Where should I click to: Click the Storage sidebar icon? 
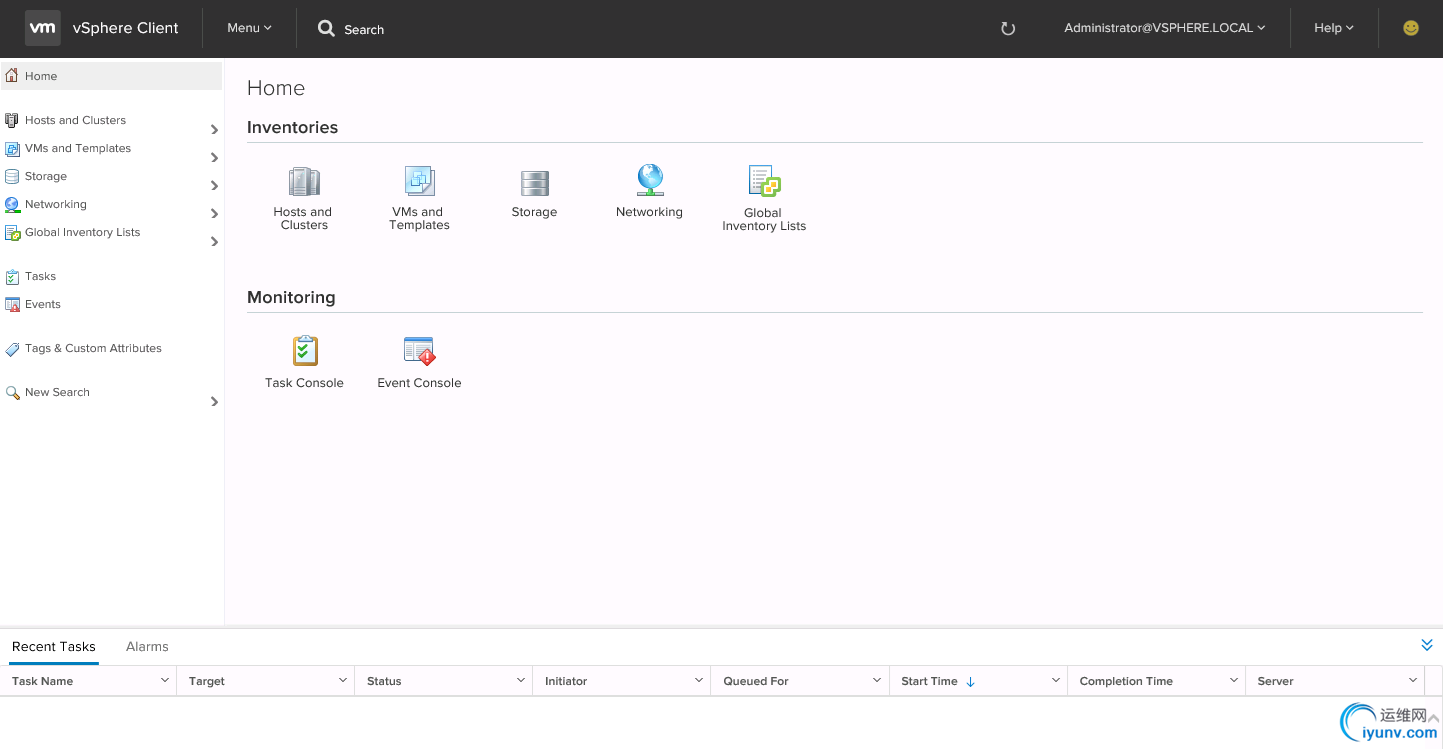[12, 176]
